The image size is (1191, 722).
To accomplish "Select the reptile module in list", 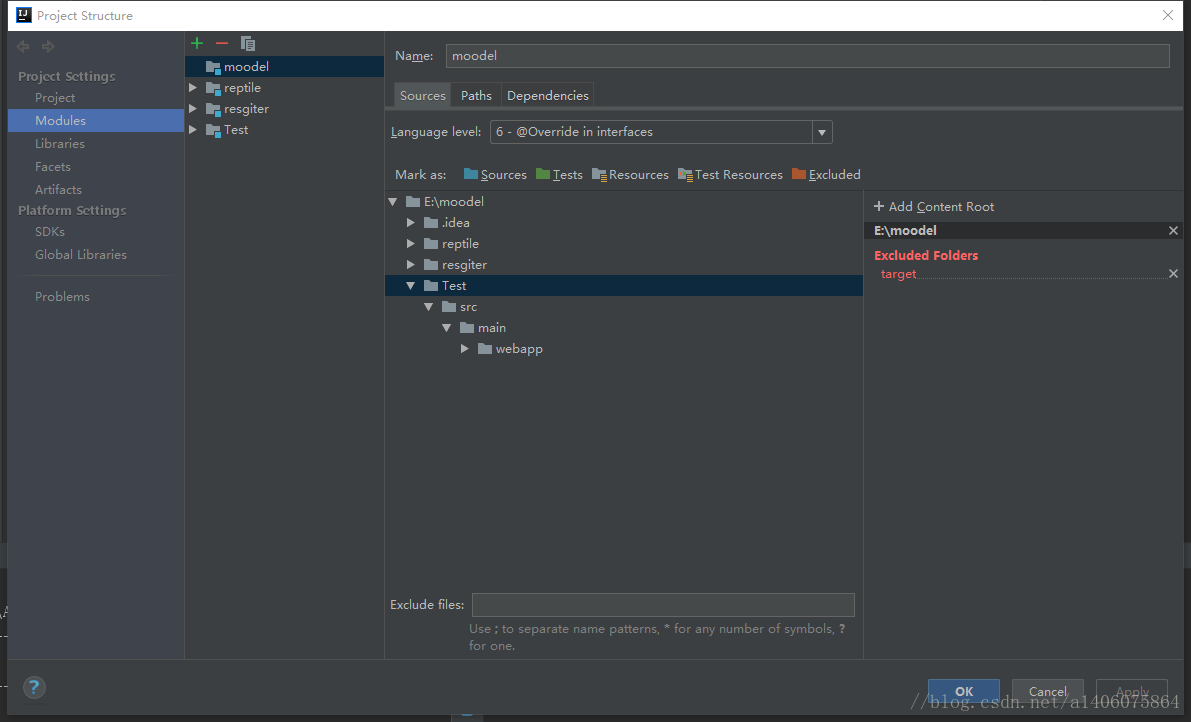I will click(285, 88).
